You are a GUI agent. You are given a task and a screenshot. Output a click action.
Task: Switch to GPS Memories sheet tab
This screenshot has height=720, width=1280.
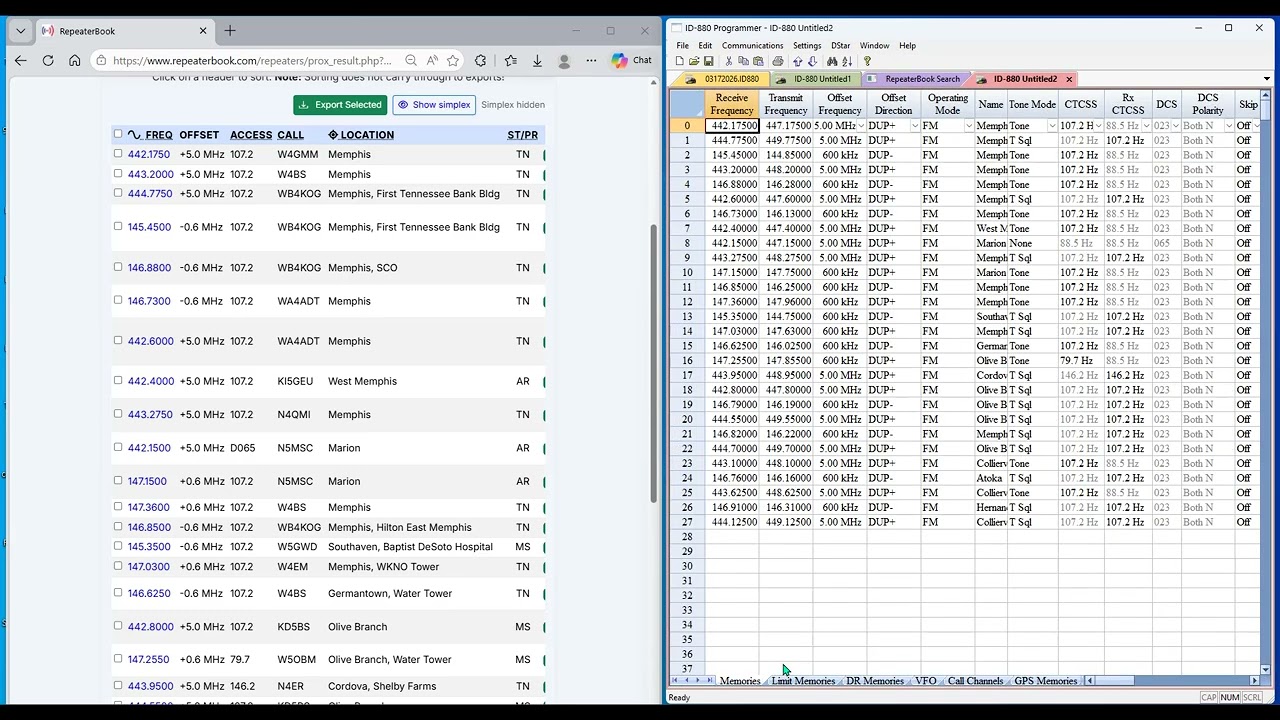pyautogui.click(x=1045, y=681)
